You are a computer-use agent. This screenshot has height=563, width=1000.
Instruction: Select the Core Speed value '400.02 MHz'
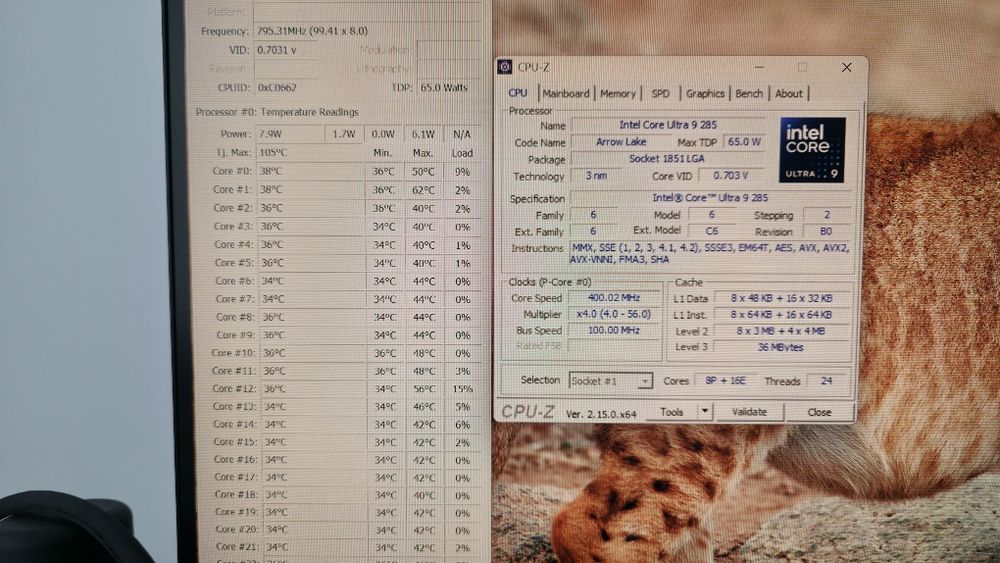[614, 298]
